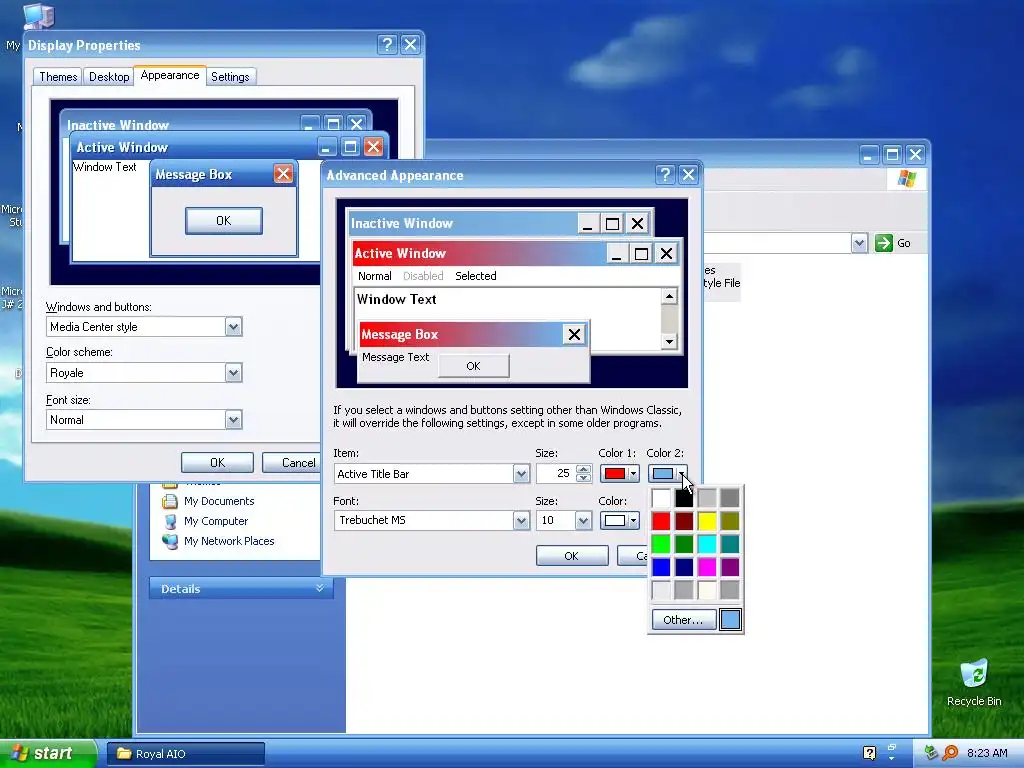Pick the navy blue swatch
This screenshot has width=1024, height=768.
[x=684, y=567]
